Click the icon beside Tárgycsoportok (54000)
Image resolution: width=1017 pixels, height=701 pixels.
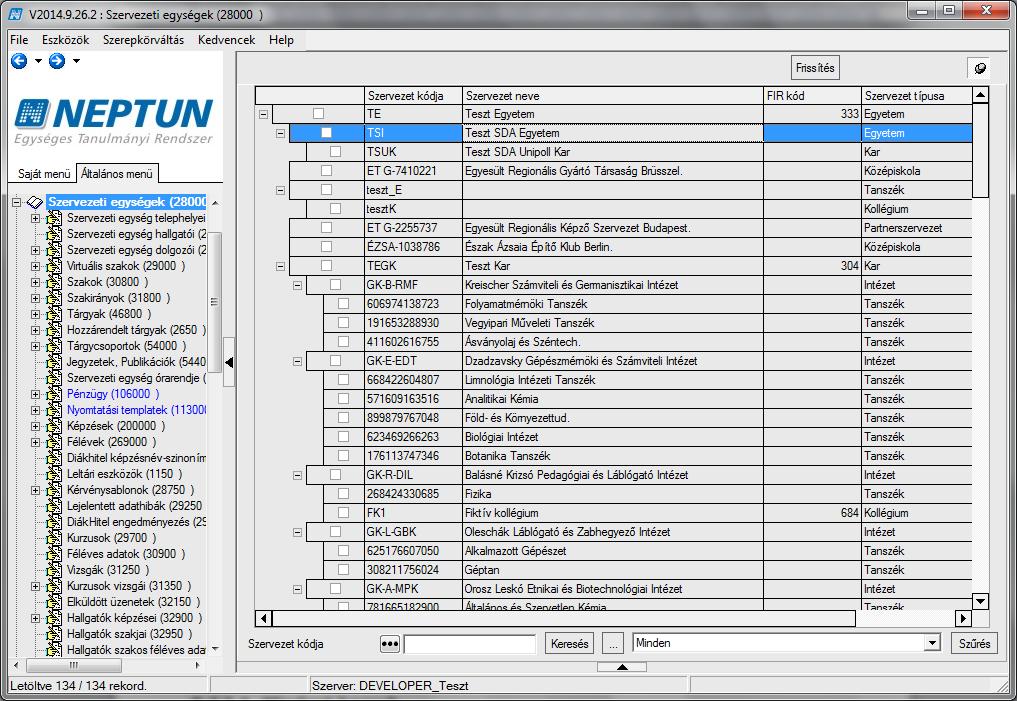coord(54,346)
